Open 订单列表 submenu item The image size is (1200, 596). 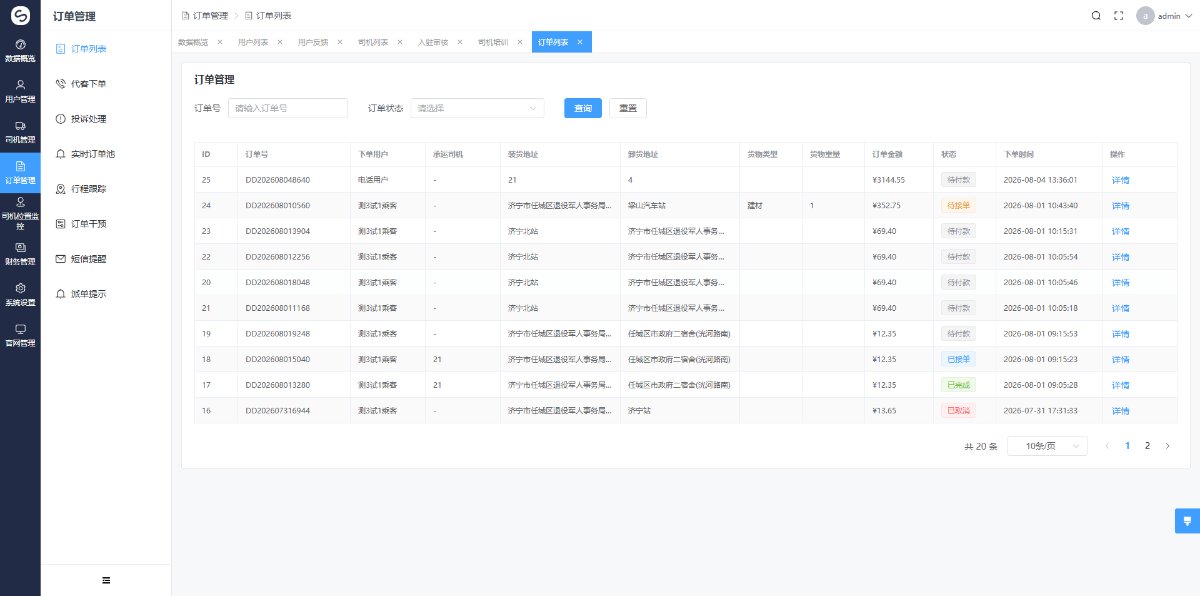[106, 48]
